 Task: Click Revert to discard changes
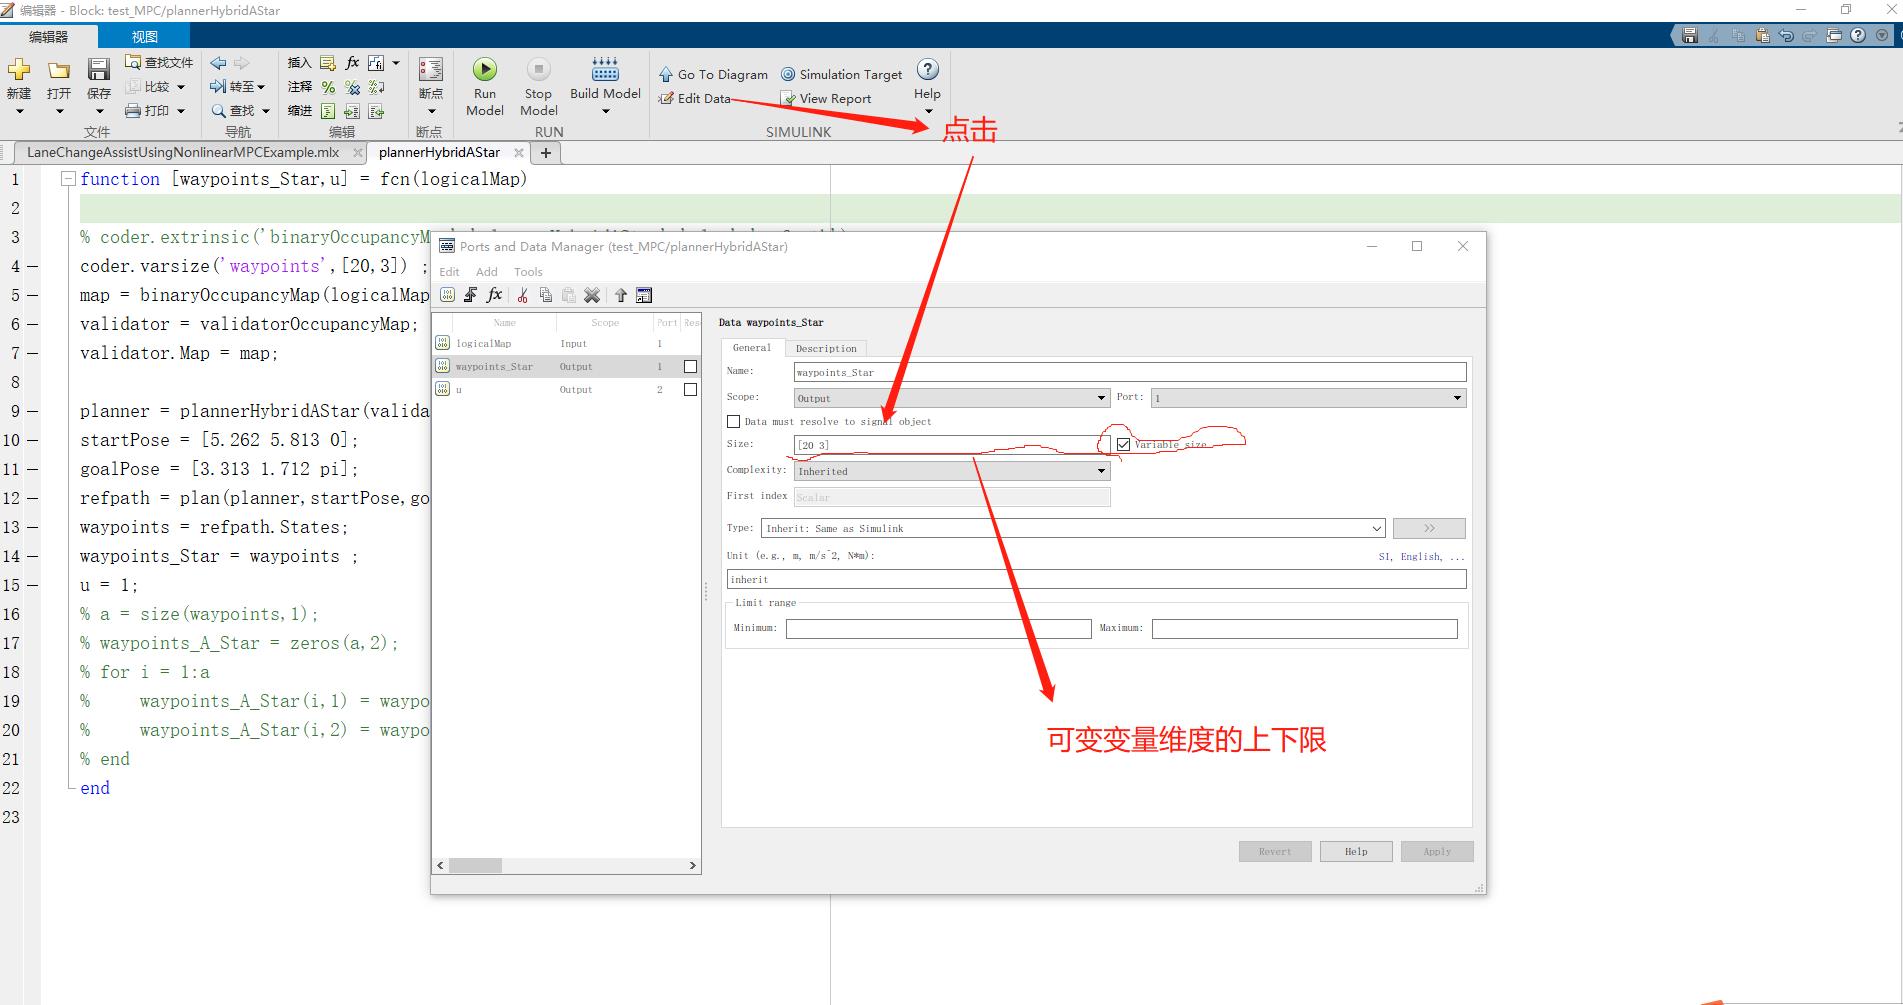[1274, 851]
